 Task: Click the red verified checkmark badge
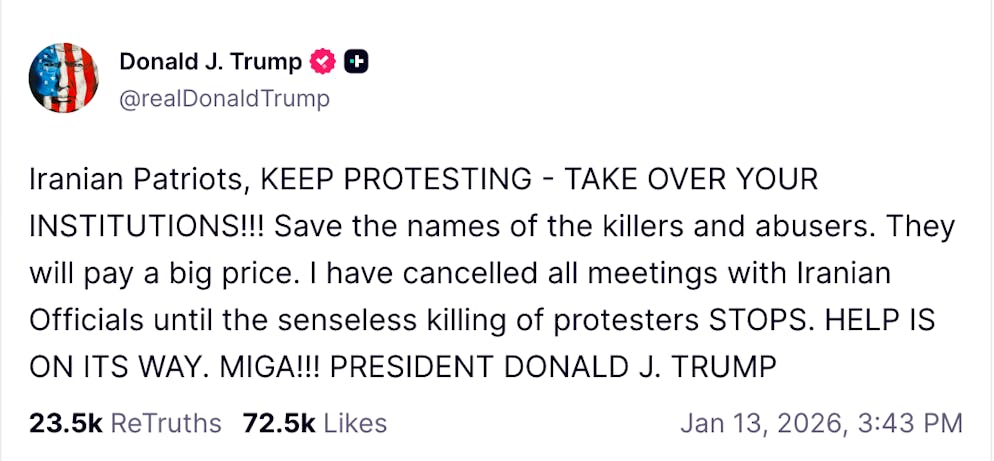point(321,62)
